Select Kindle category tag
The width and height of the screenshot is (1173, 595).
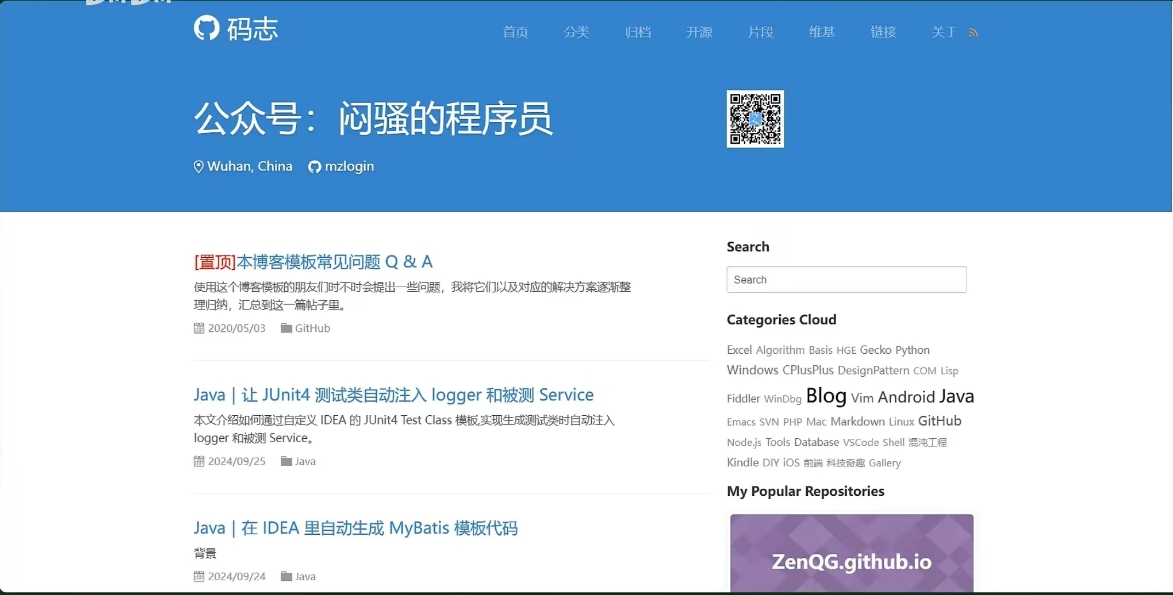tap(743, 463)
